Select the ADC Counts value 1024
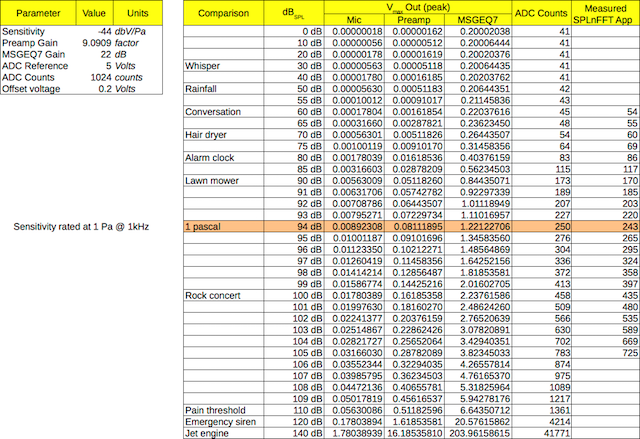The image size is (640, 439). pos(98,75)
